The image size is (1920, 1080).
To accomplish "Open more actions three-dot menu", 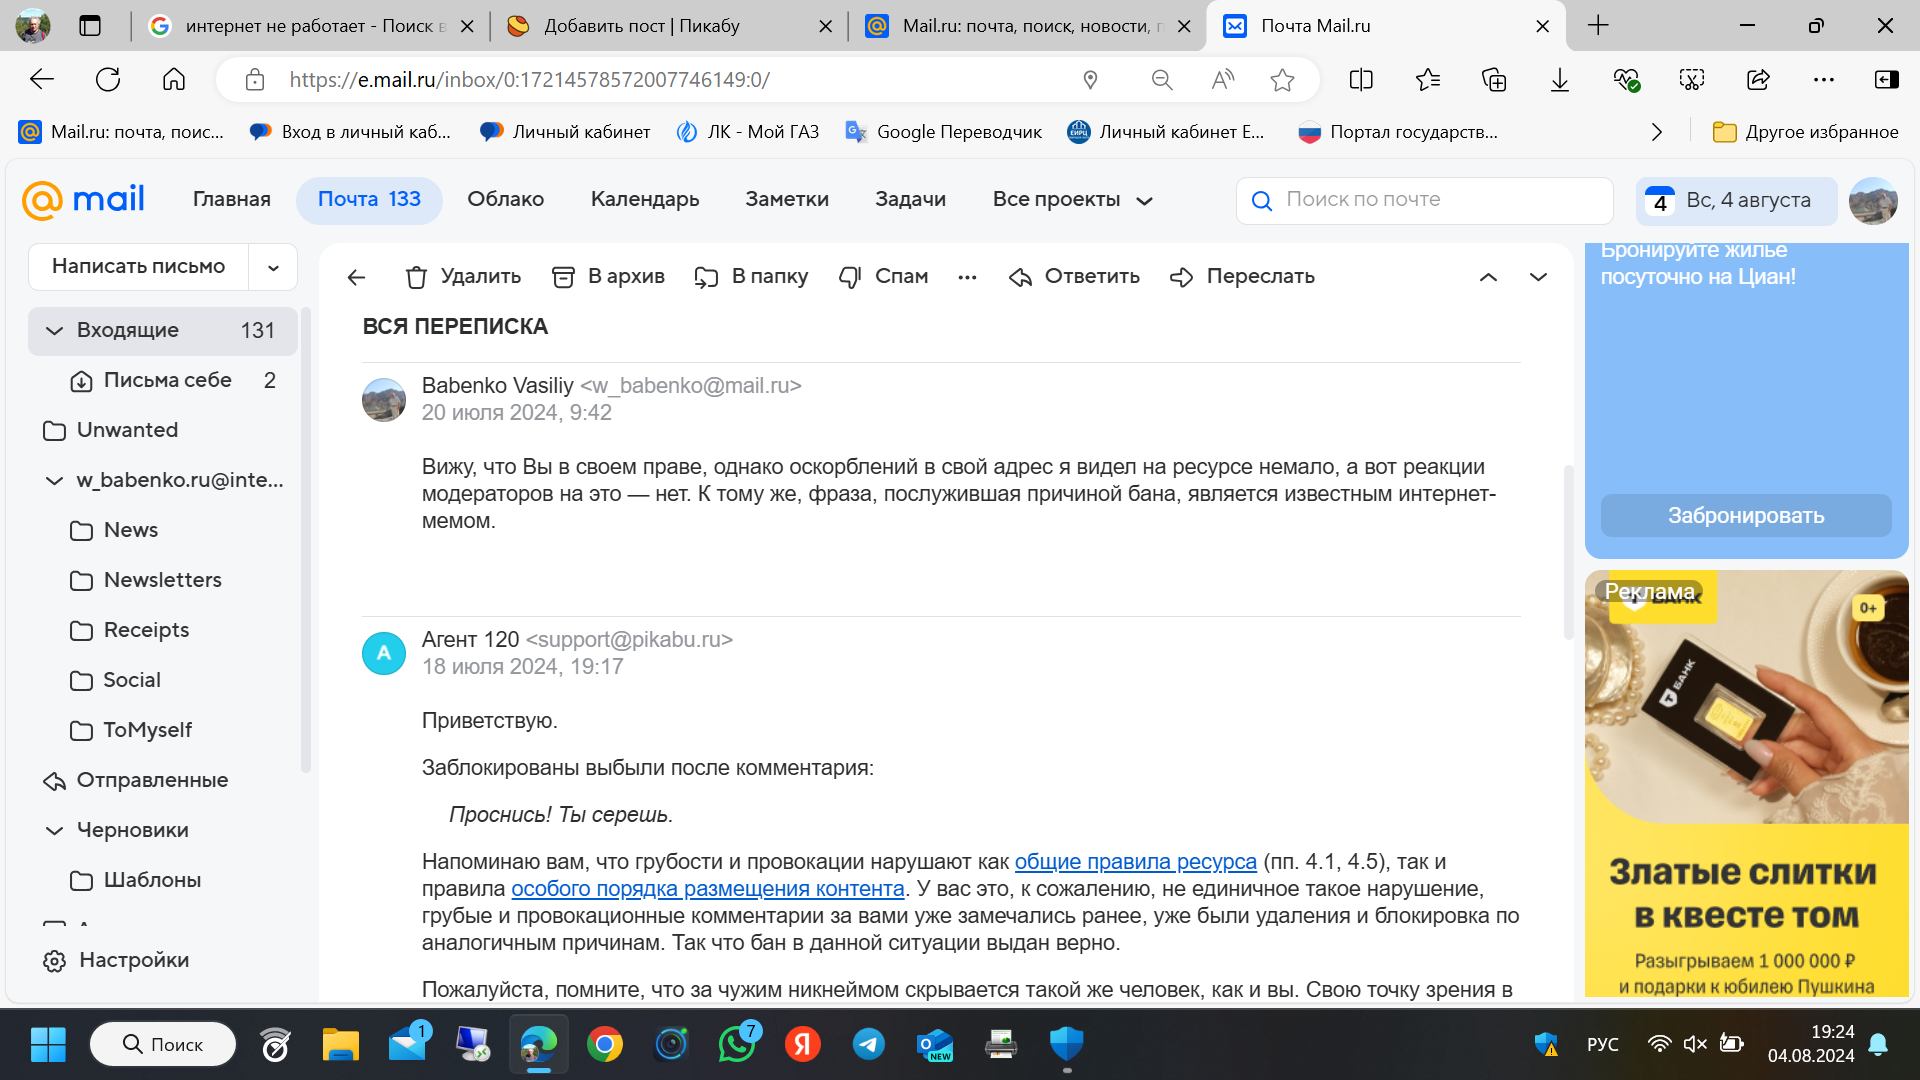I will (x=967, y=277).
